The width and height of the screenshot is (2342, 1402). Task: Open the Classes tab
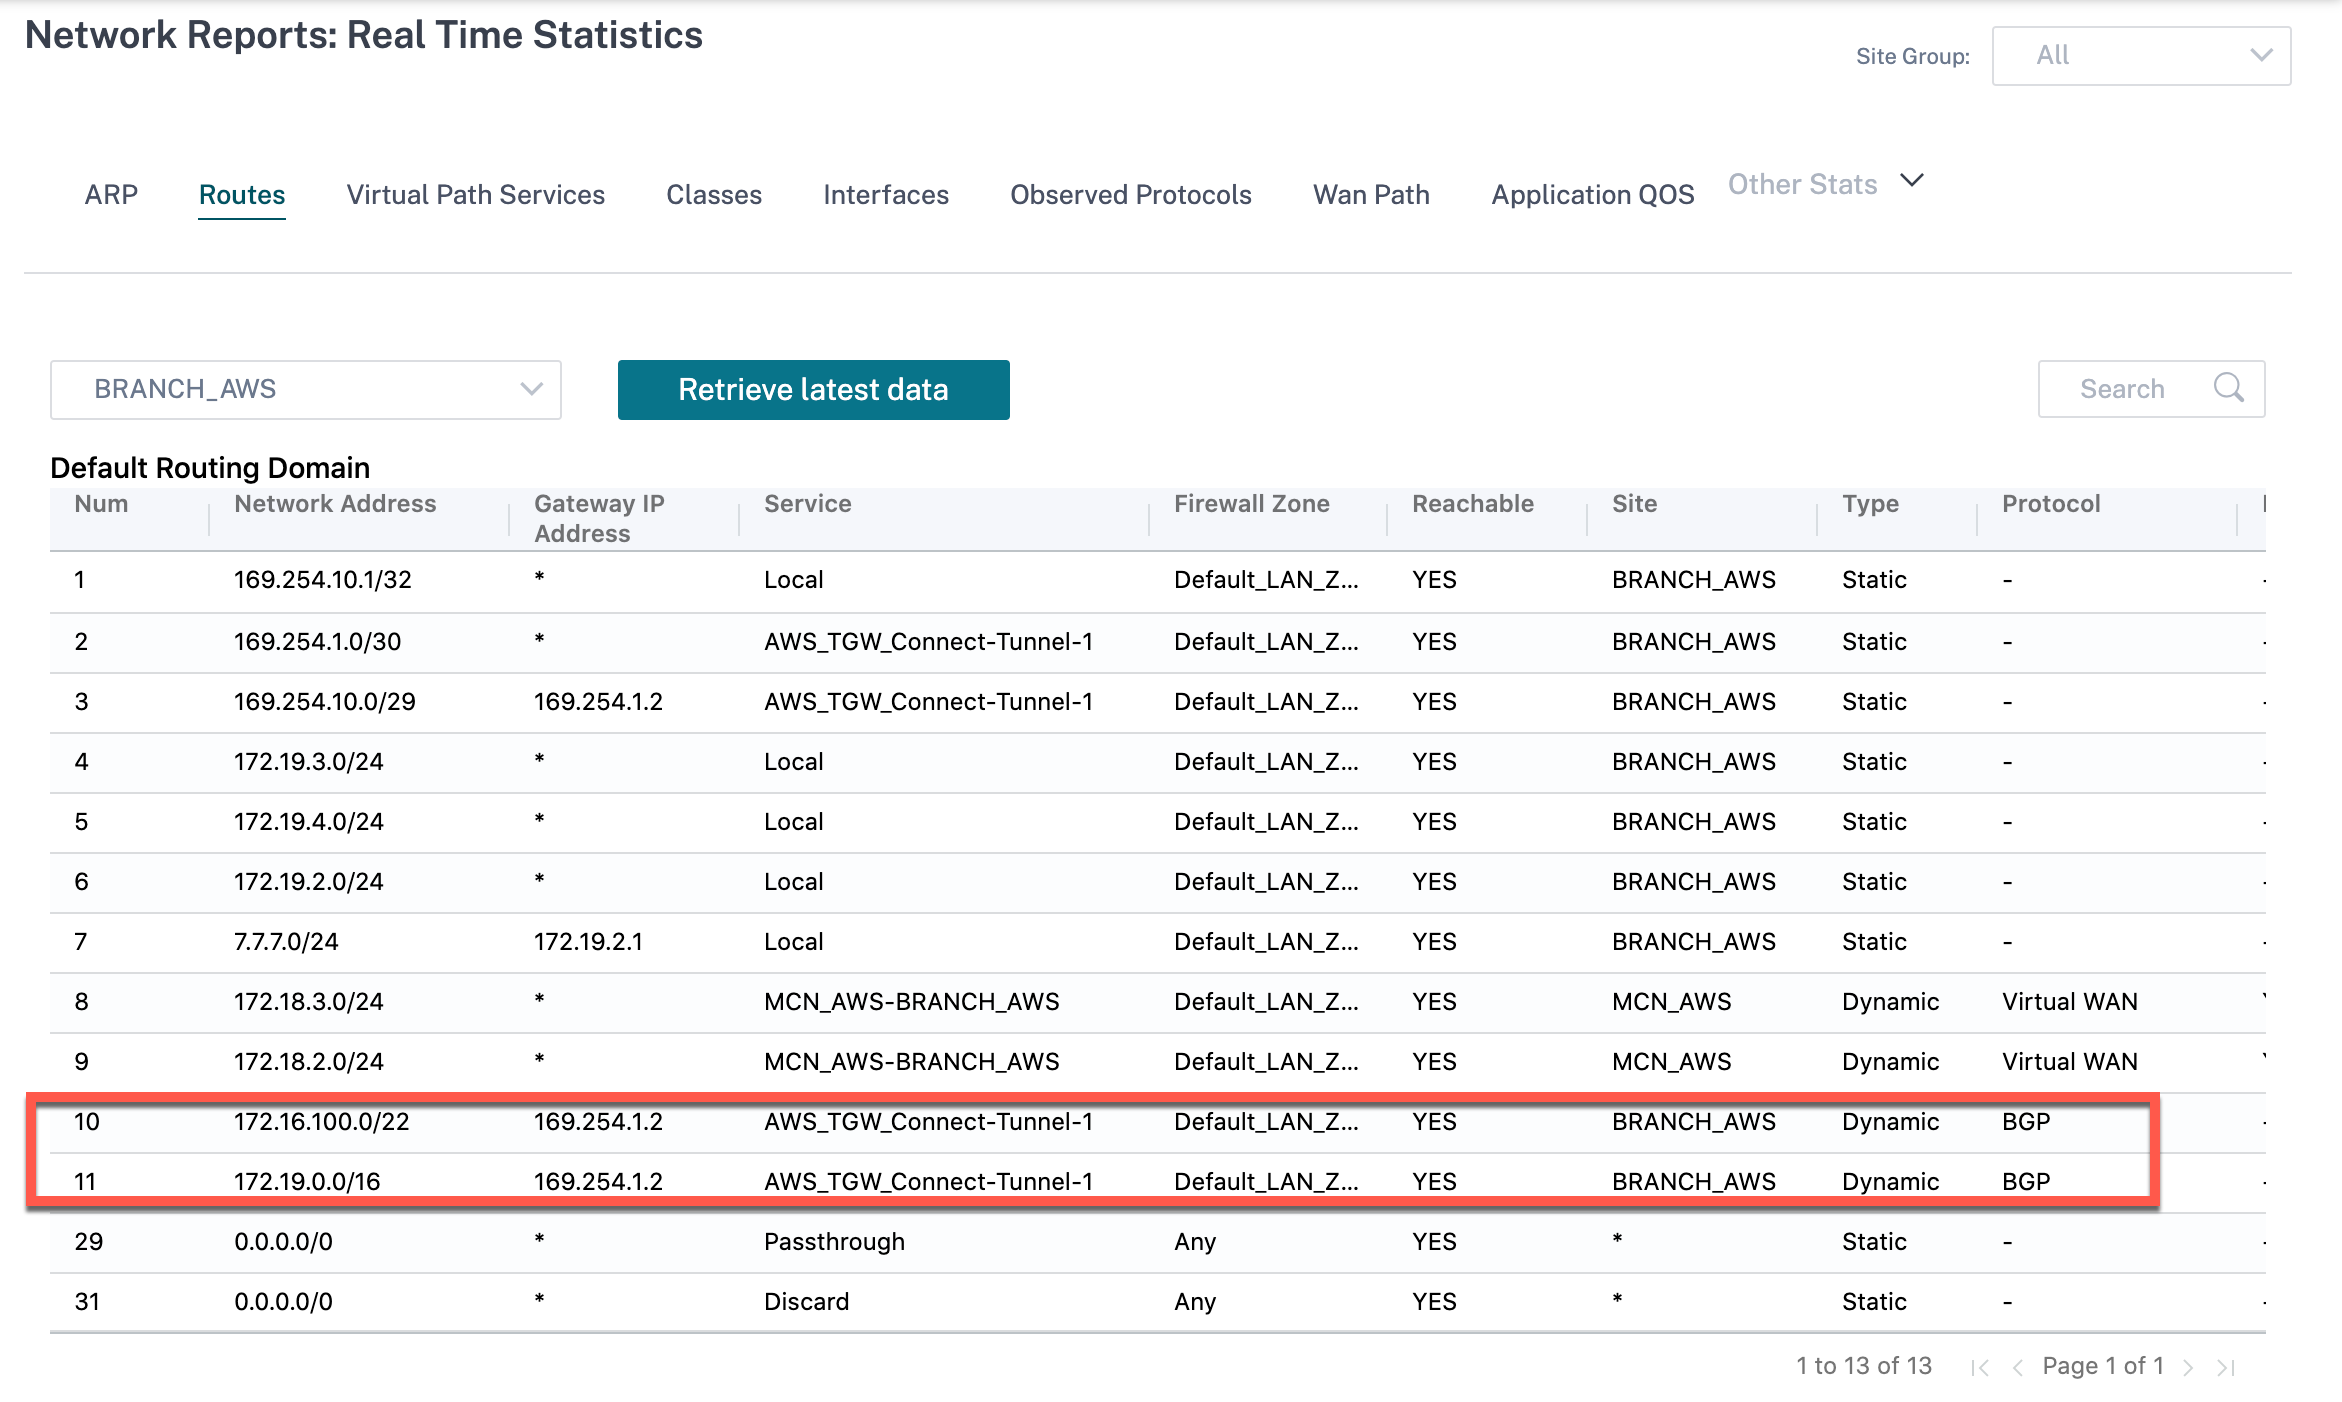tap(714, 194)
